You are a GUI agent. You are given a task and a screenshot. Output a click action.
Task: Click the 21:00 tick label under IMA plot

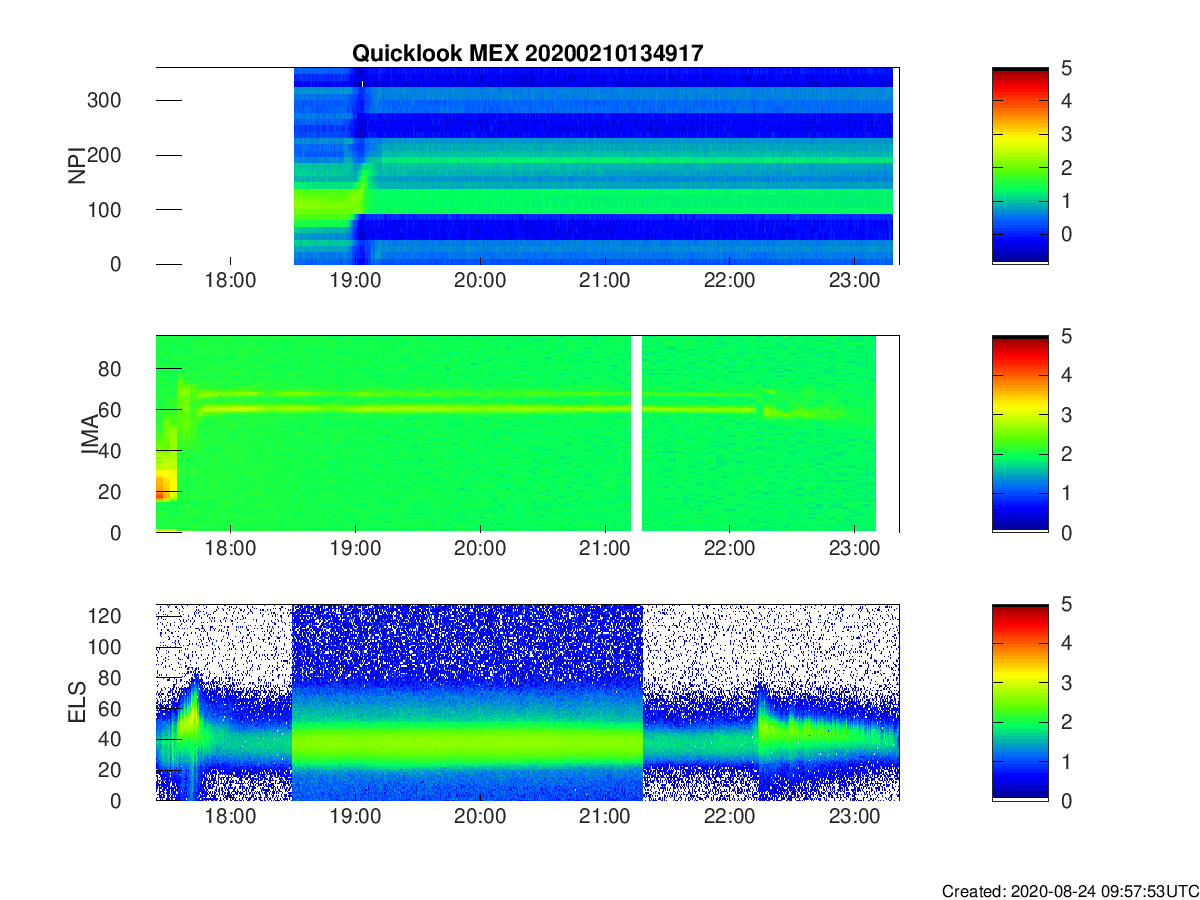pyautogui.click(x=605, y=551)
